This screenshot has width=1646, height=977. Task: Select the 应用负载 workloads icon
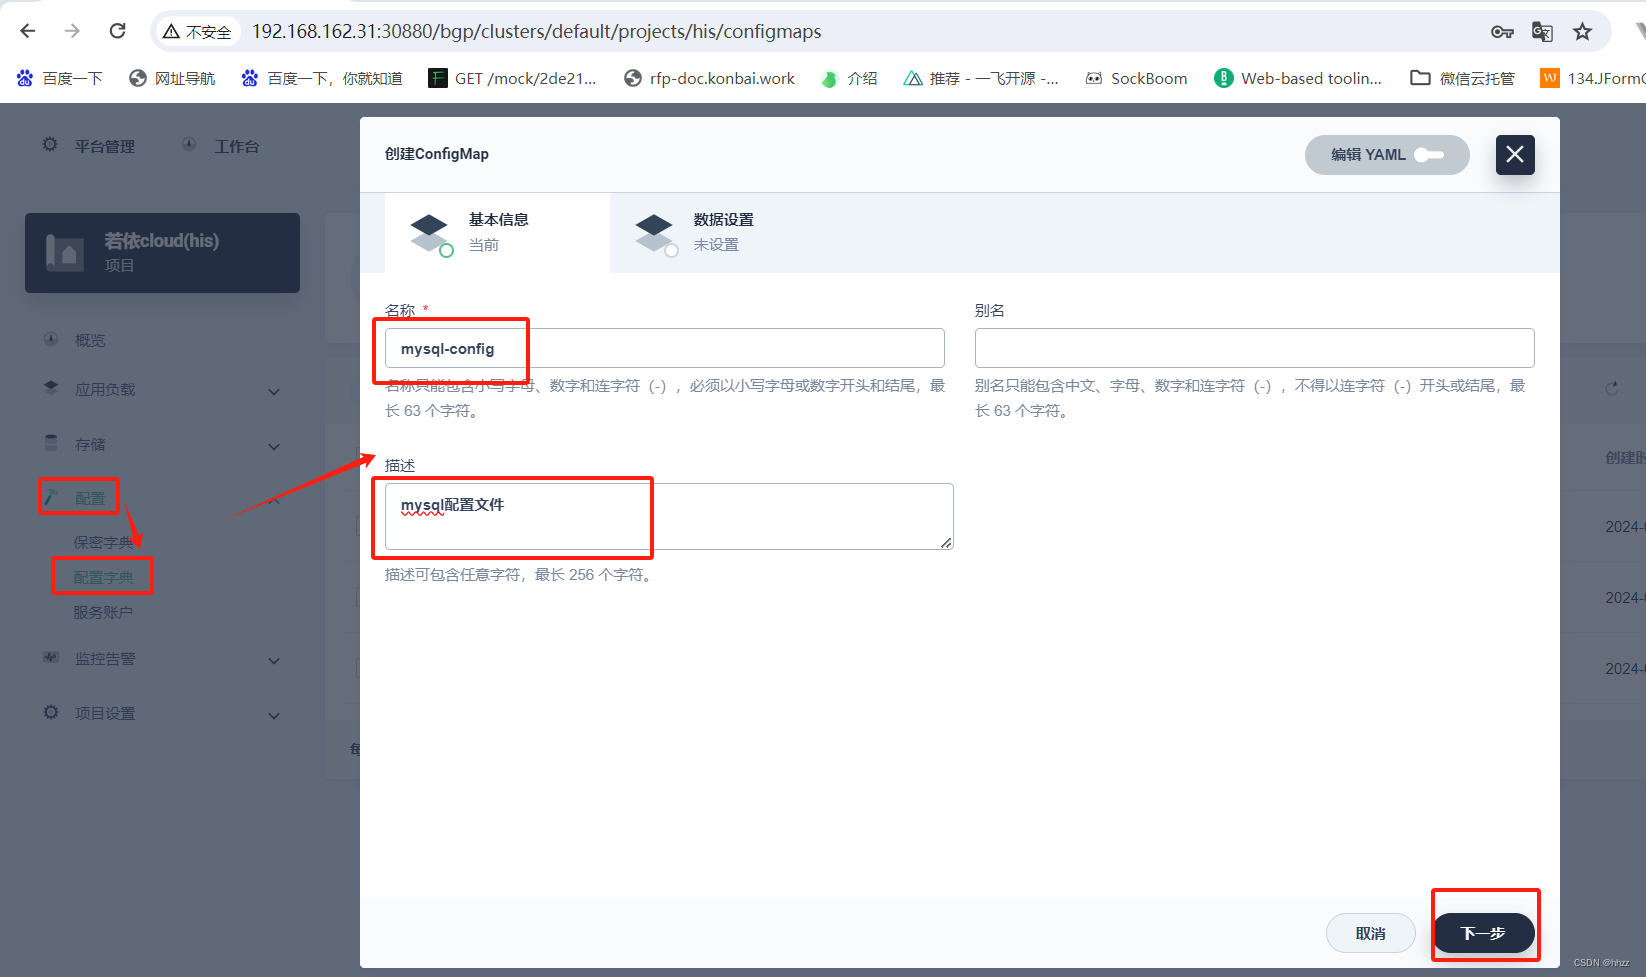point(51,389)
